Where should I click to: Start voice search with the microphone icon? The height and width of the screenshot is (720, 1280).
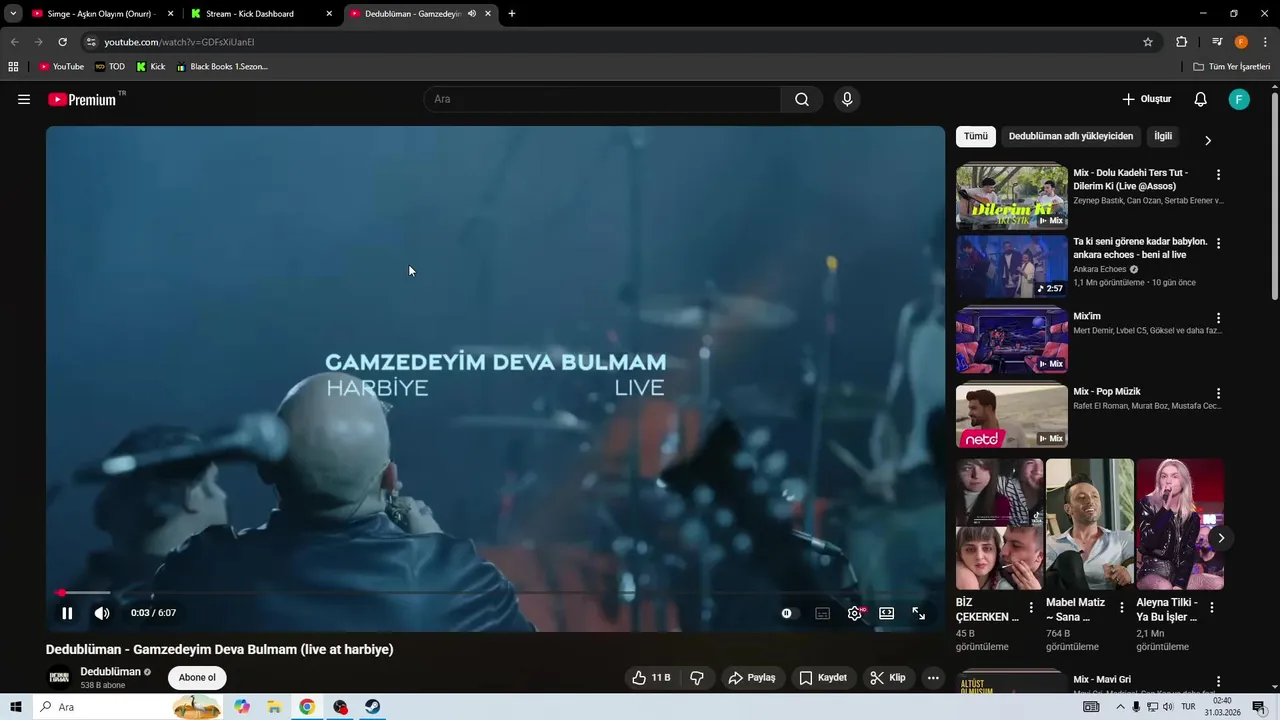[x=847, y=99]
